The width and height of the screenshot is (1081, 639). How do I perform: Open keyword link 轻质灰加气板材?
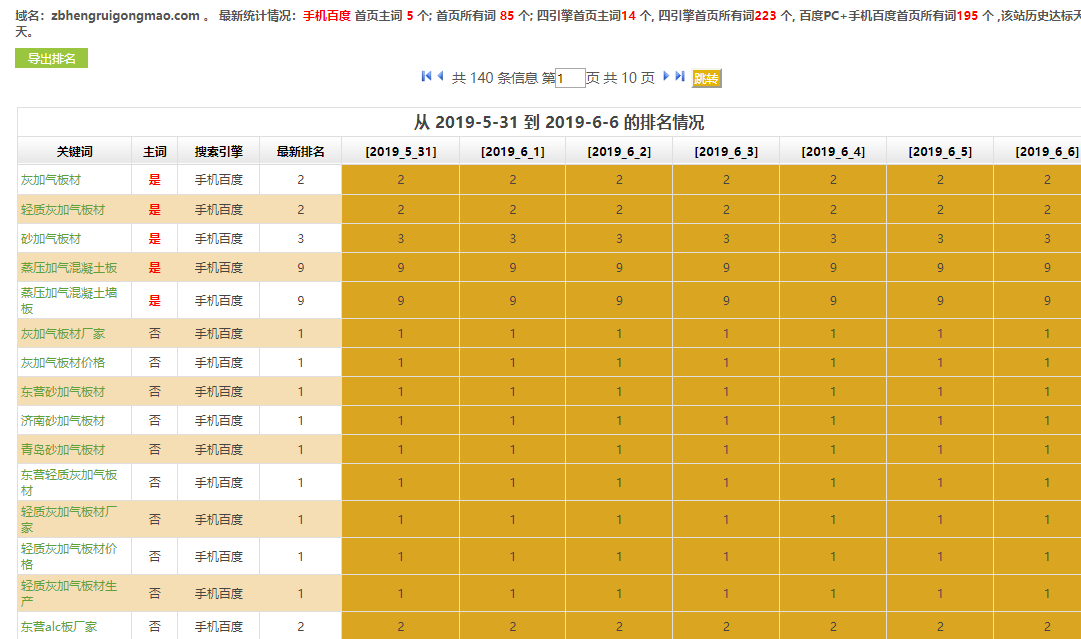63,210
